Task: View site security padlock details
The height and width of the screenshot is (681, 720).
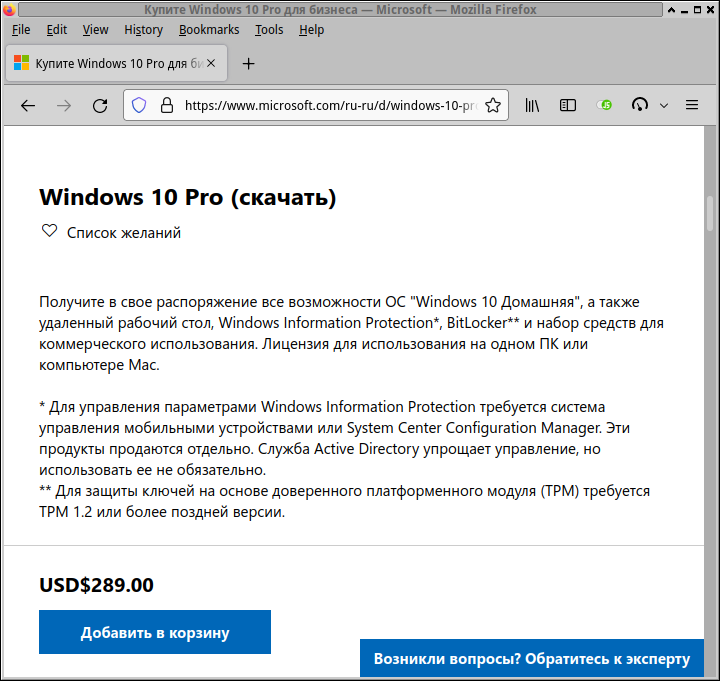Action: (x=167, y=105)
